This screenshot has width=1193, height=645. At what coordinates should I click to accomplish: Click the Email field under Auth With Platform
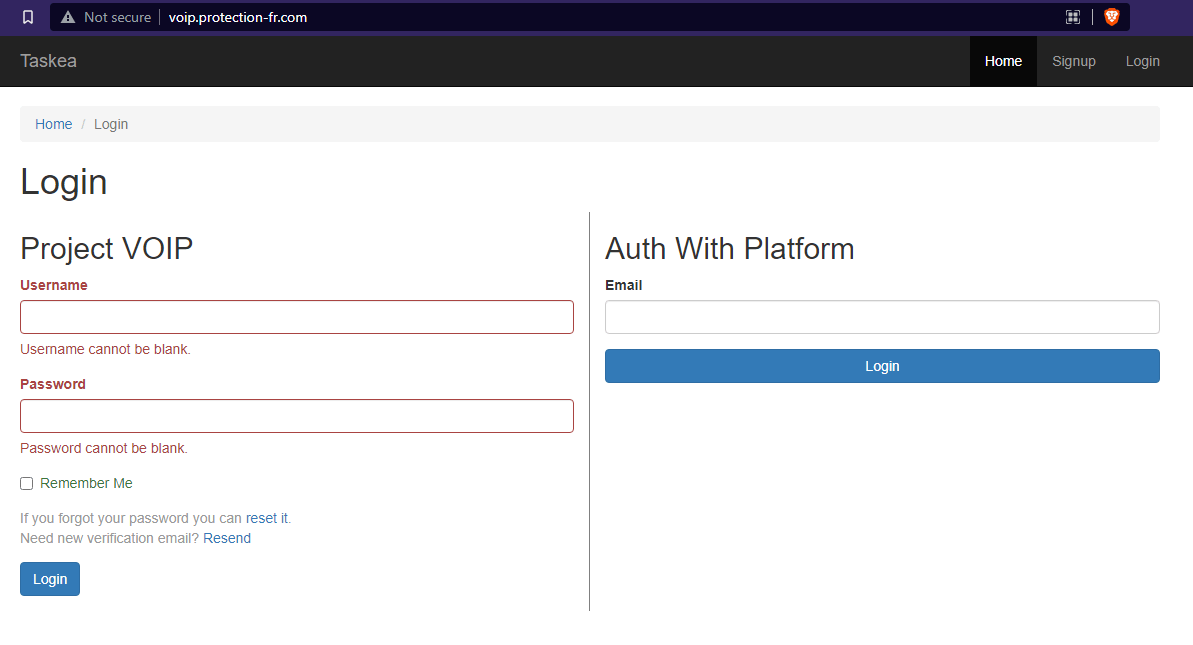[x=882, y=317]
